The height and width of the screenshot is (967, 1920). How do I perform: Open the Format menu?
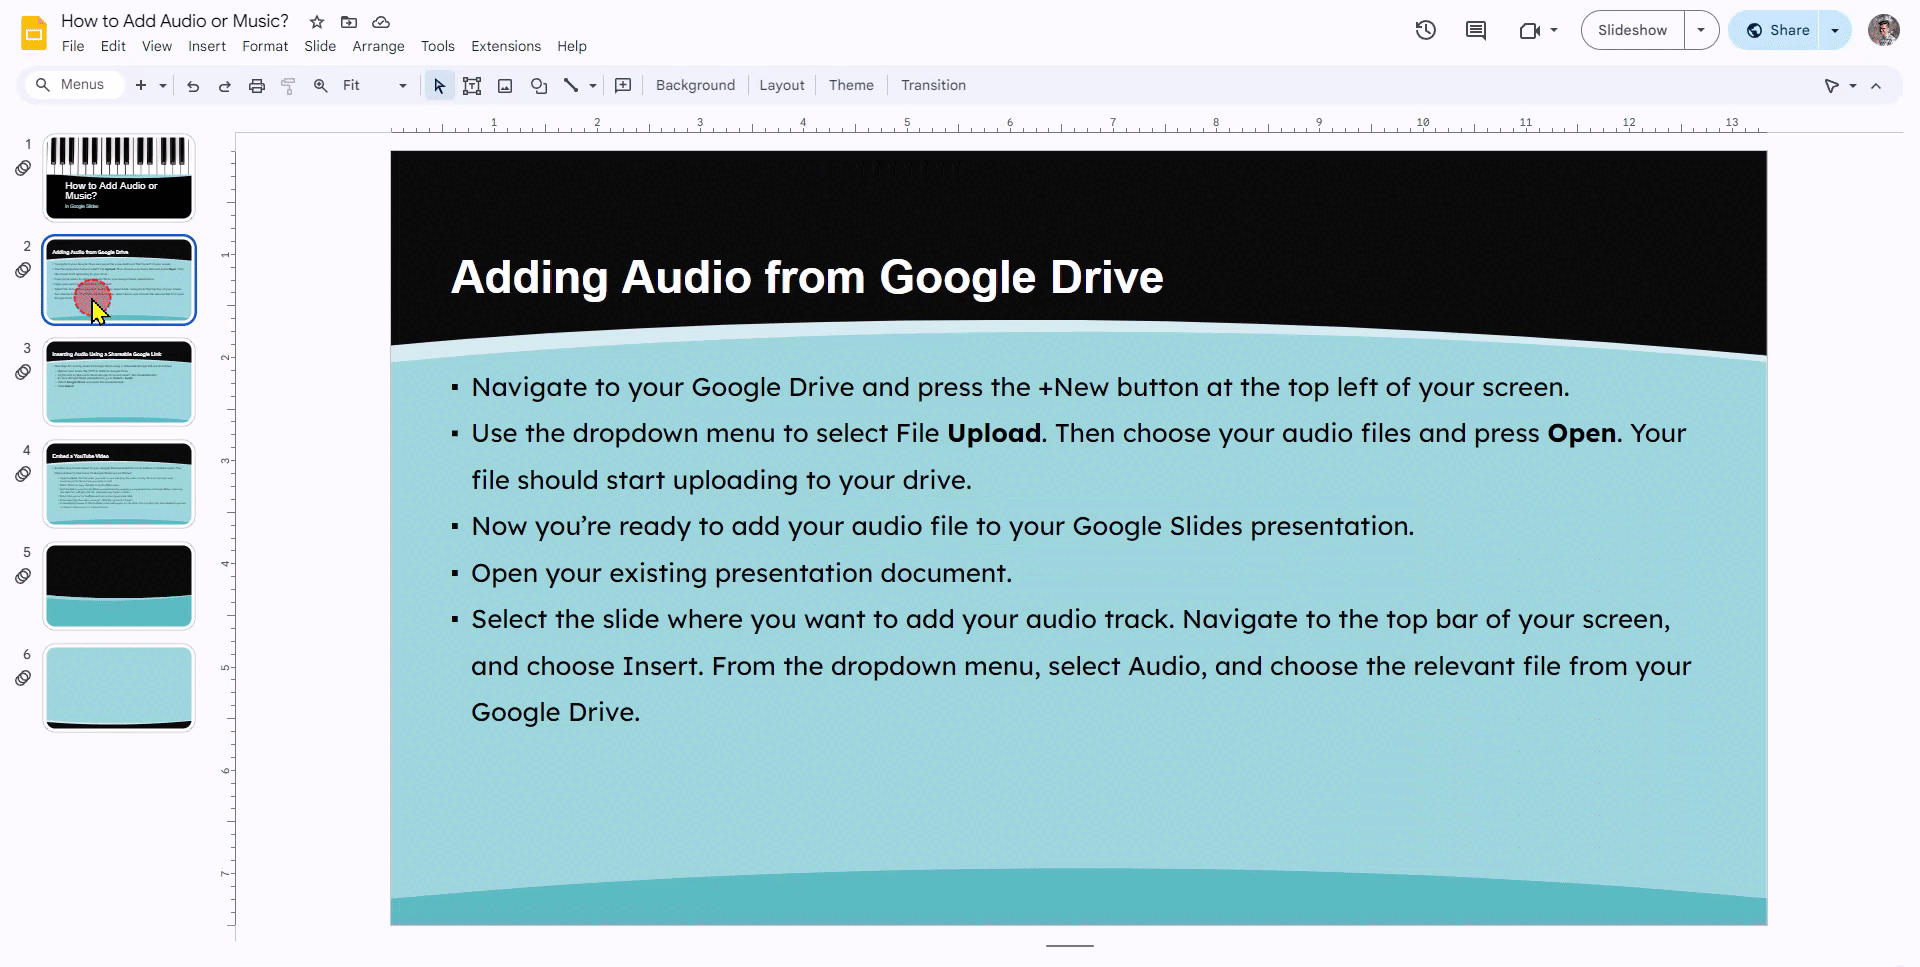click(x=264, y=46)
